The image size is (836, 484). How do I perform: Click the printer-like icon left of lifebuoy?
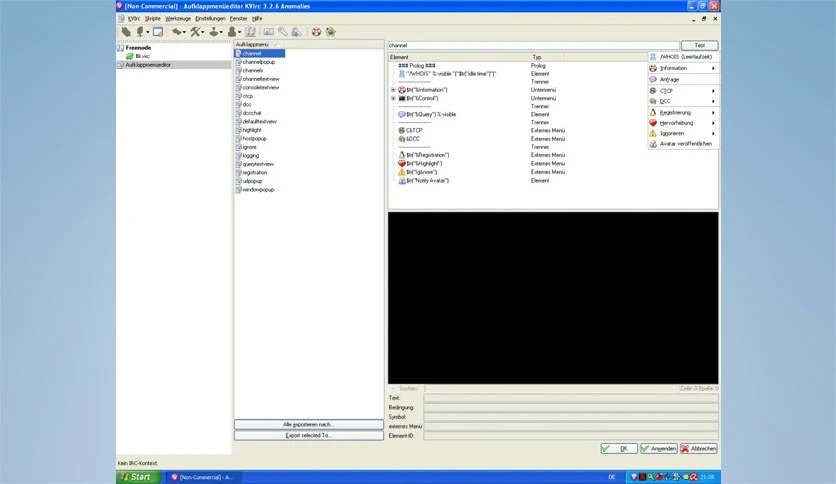pos(296,32)
